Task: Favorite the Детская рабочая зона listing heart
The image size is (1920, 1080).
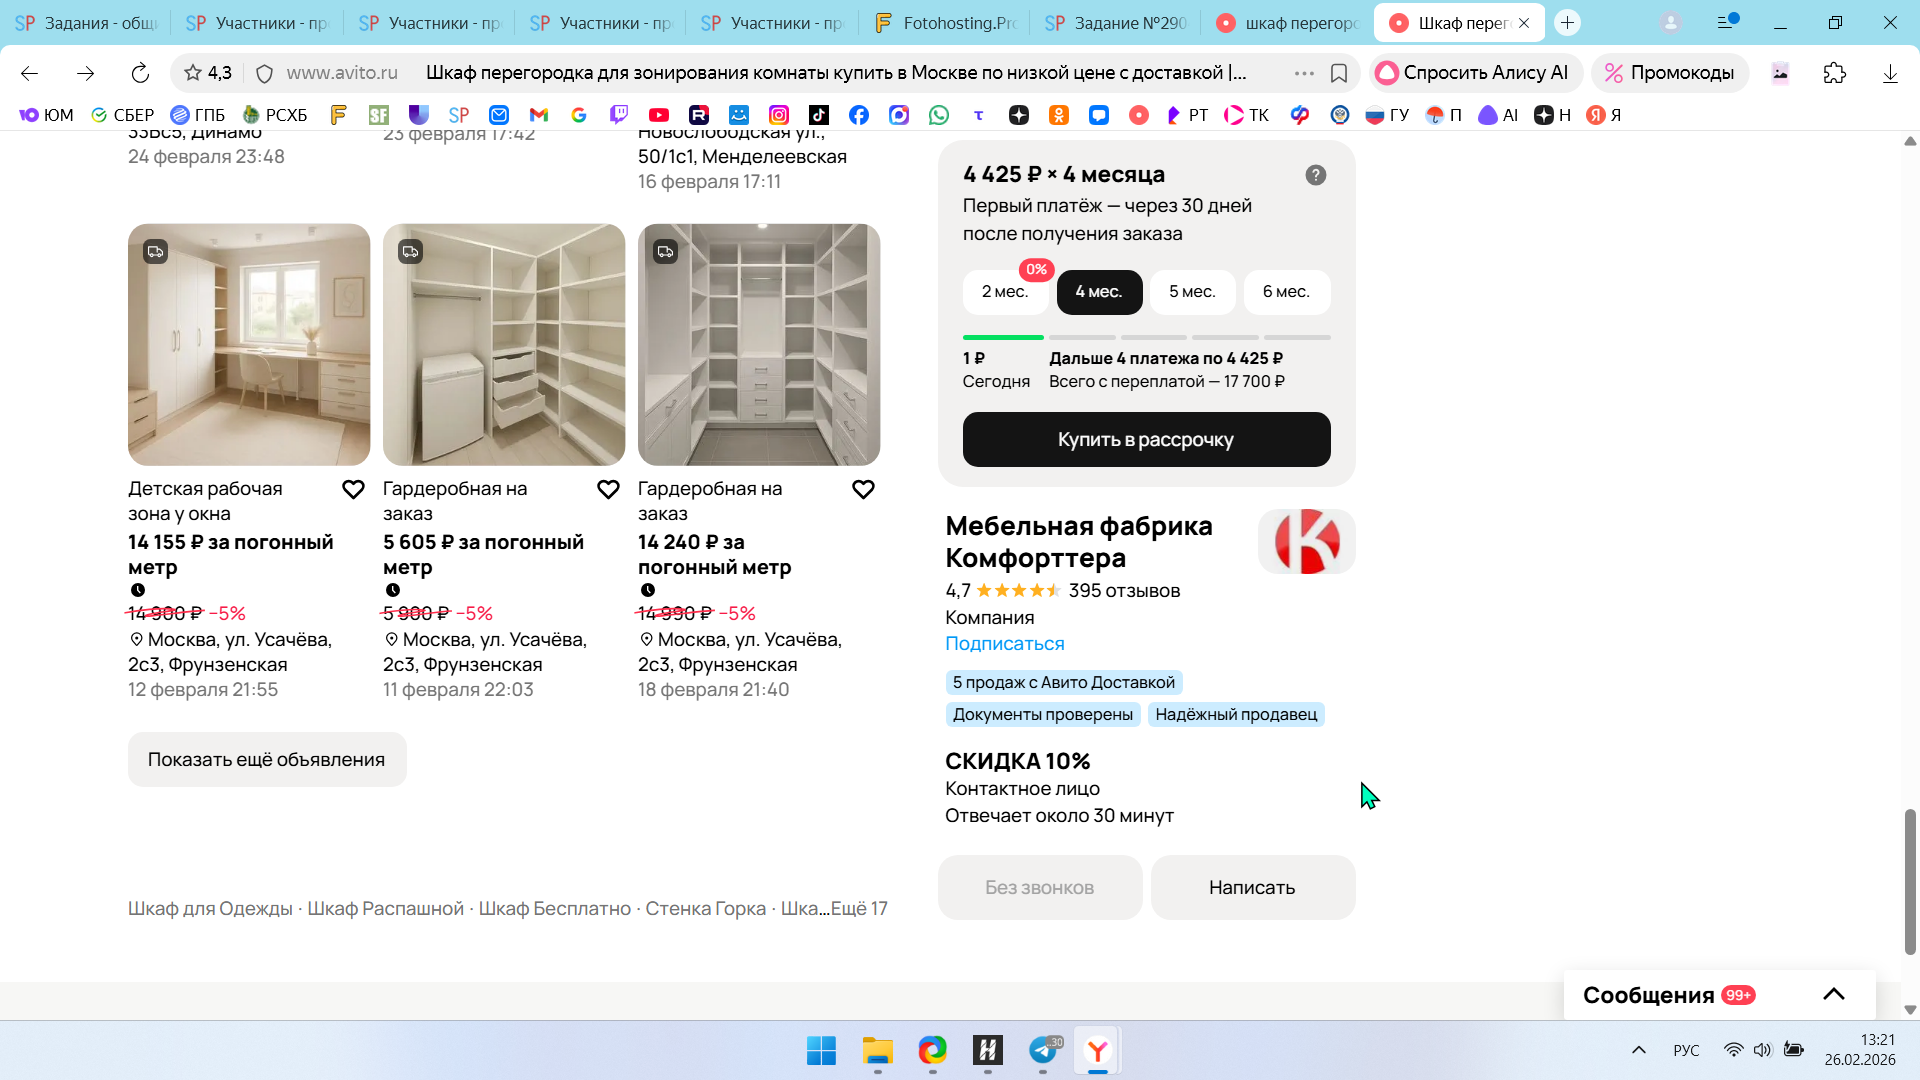Action: (353, 489)
